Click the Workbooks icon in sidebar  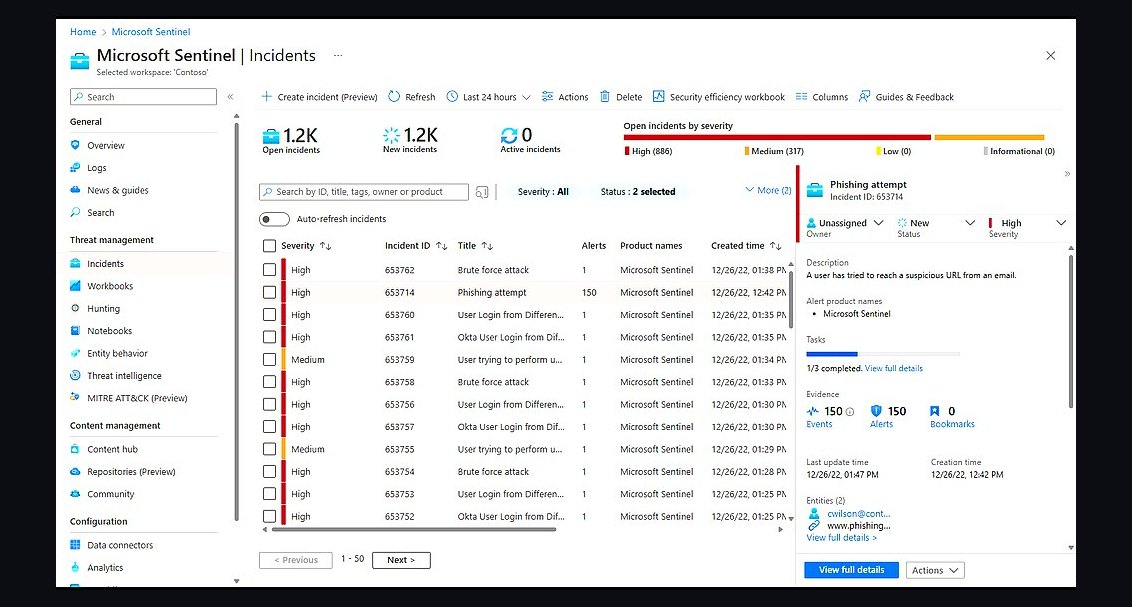75,286
